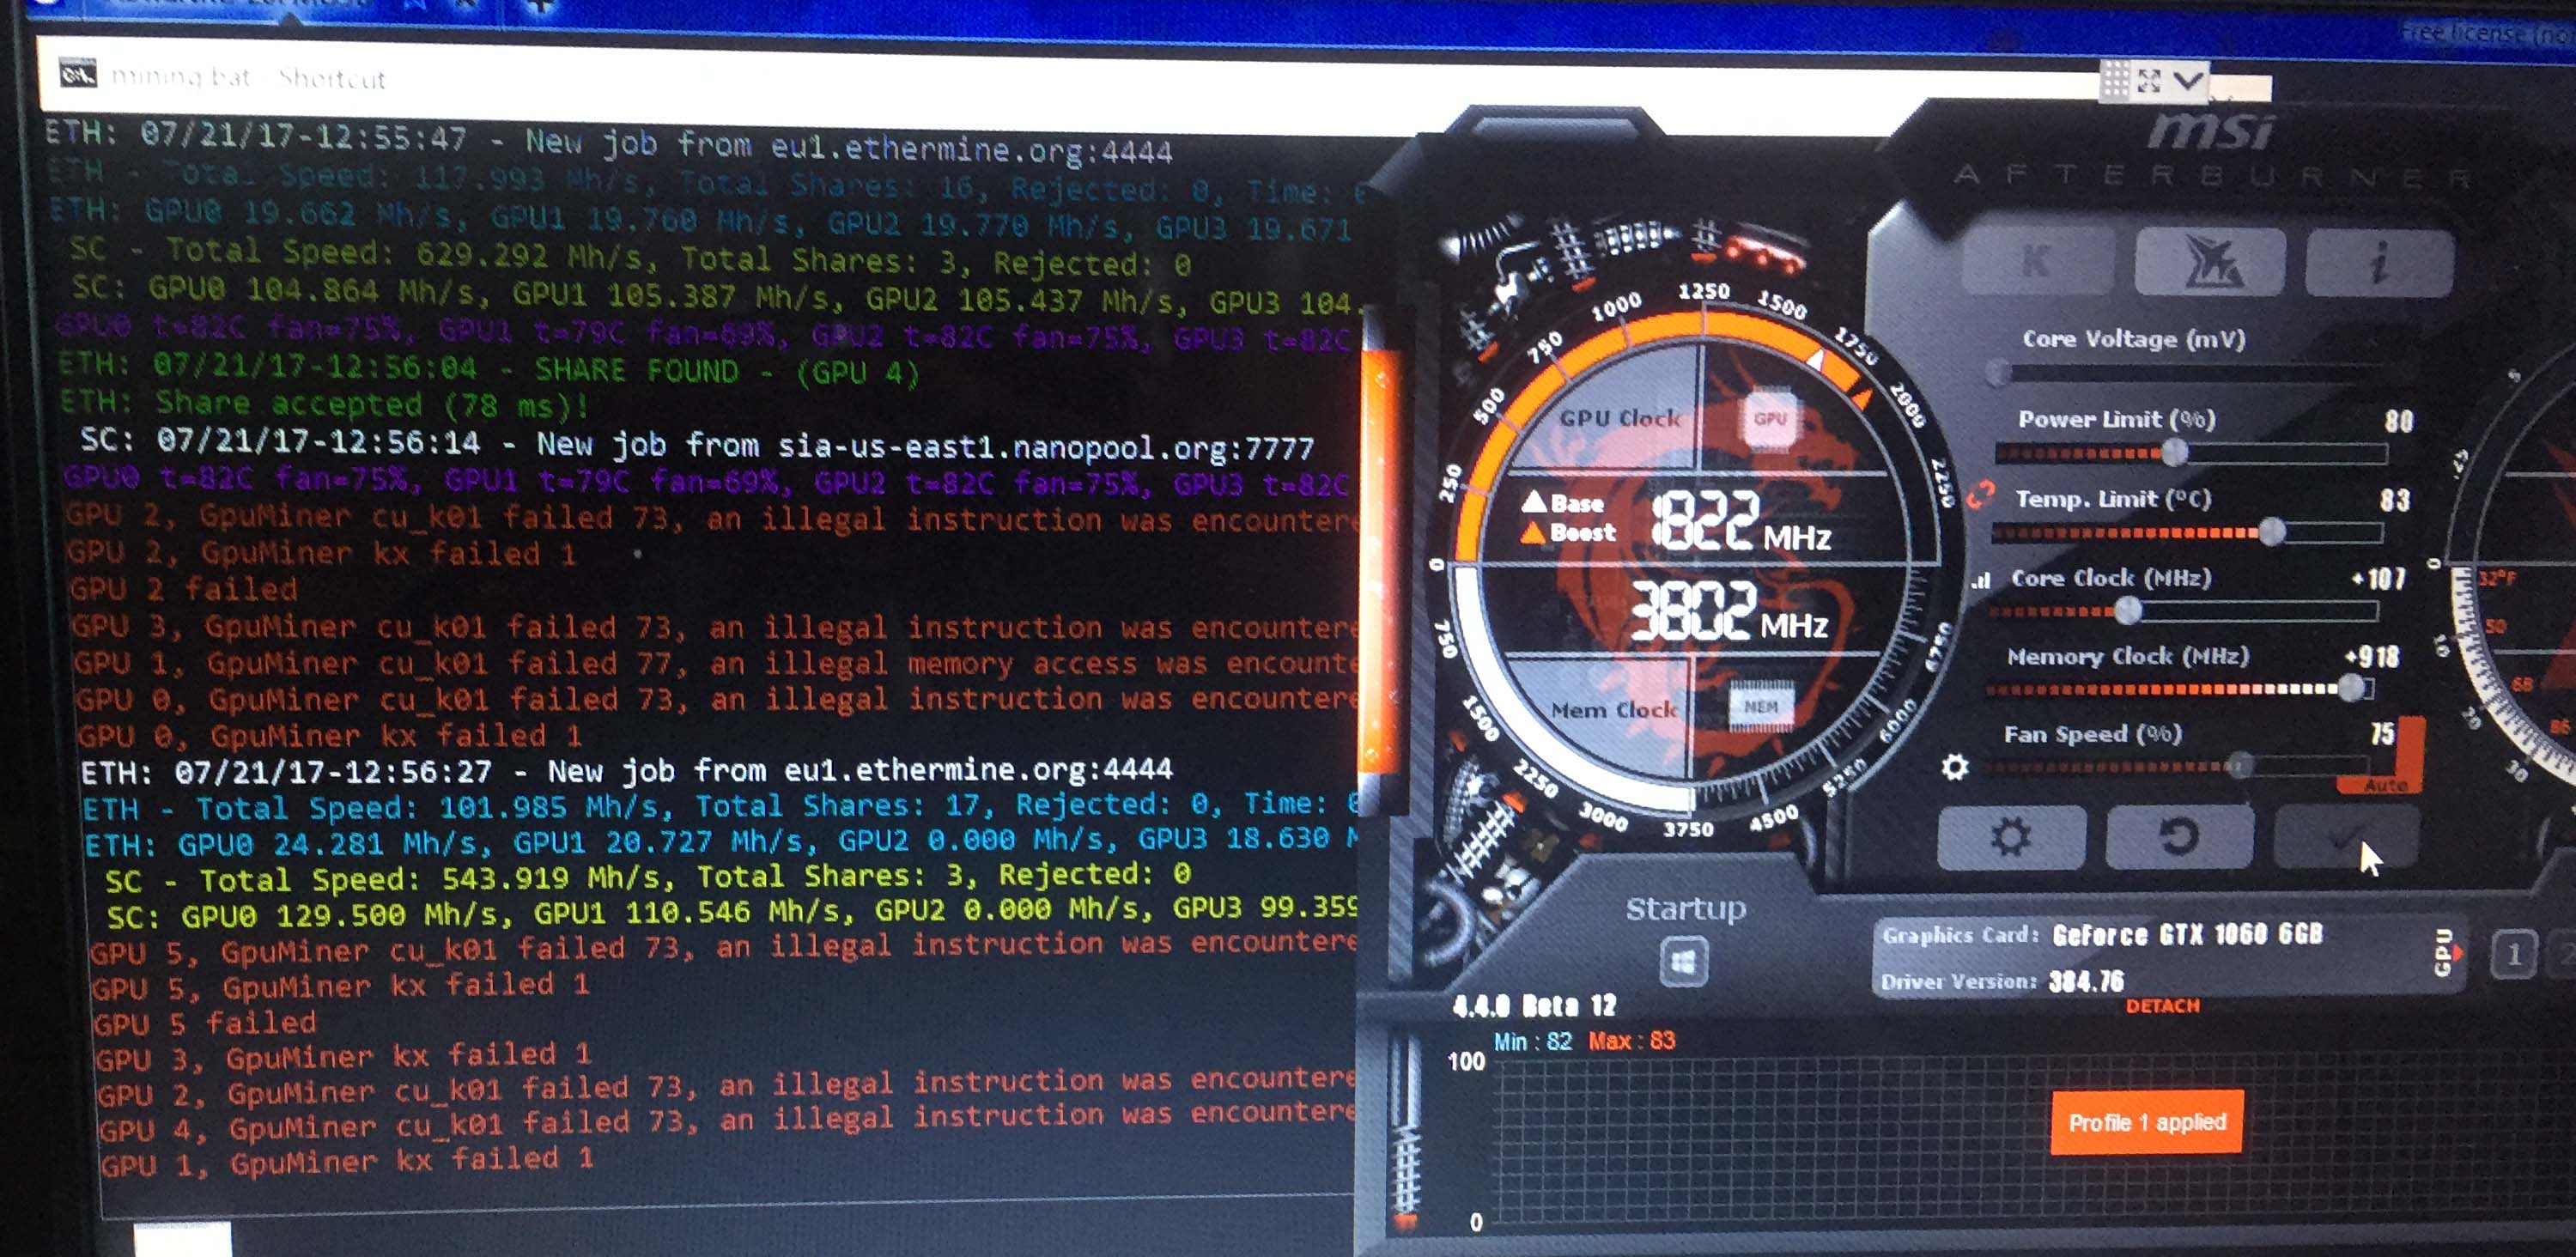
Task: Click the 'SHARE FOUND - (GPU 4)' console line
Action: pos(488,369)
